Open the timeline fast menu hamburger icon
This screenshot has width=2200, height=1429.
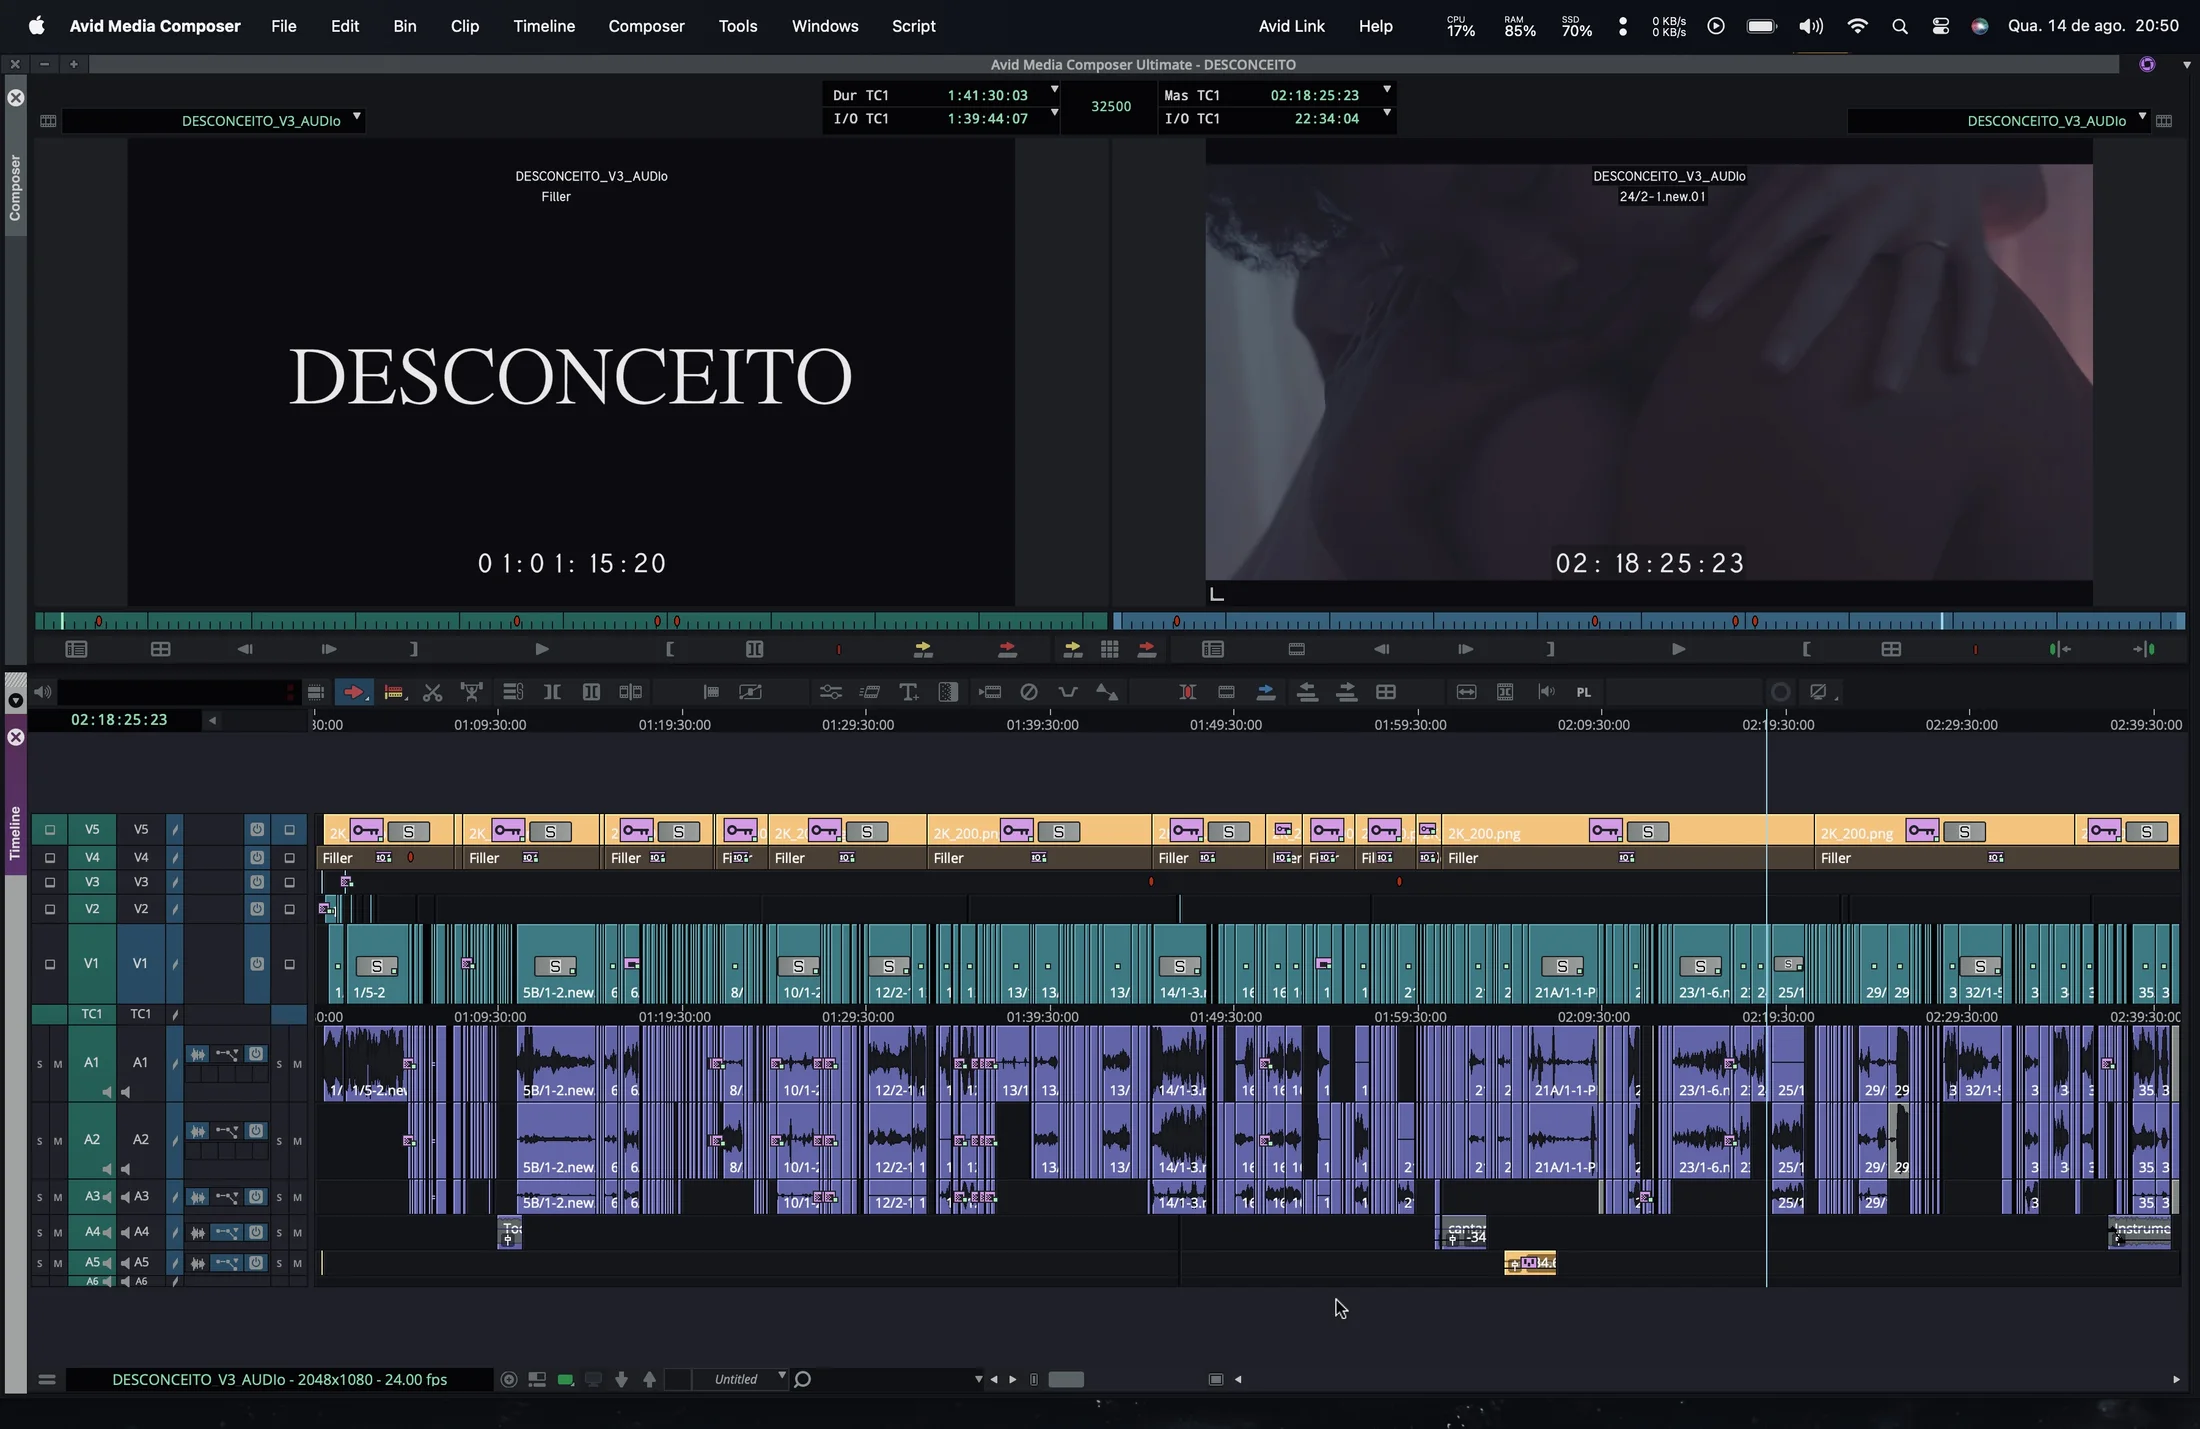pyautogui.click(x=46, y=1380)
